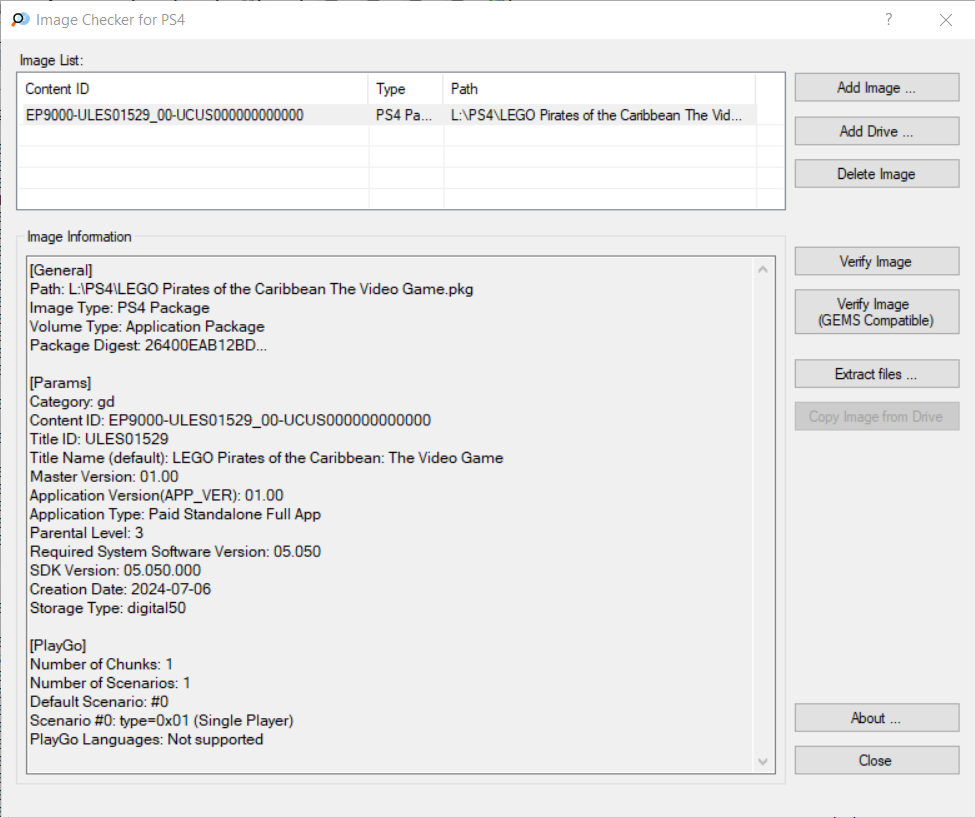Click the 'Default Scenario: #0' line
This screenshot has height=818, width=975.
coord(99,701)
